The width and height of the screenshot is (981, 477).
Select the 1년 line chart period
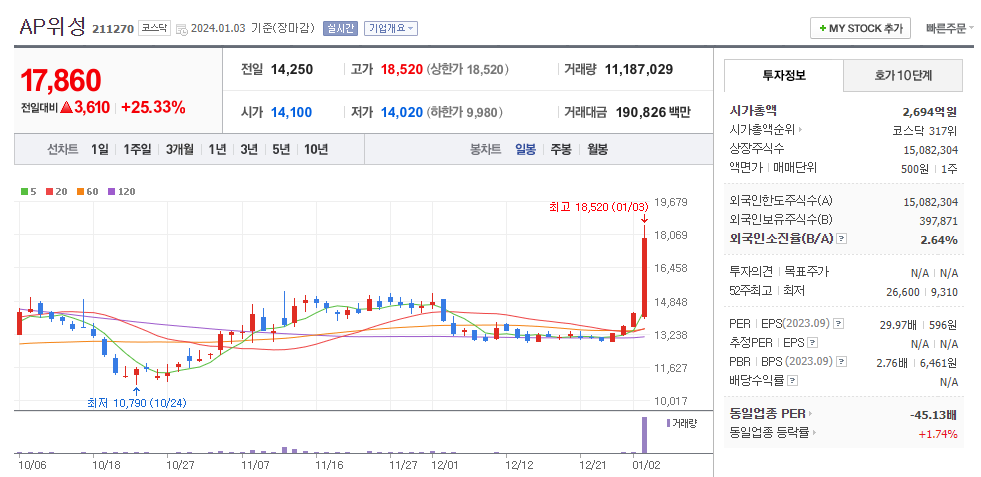(217, 150)
